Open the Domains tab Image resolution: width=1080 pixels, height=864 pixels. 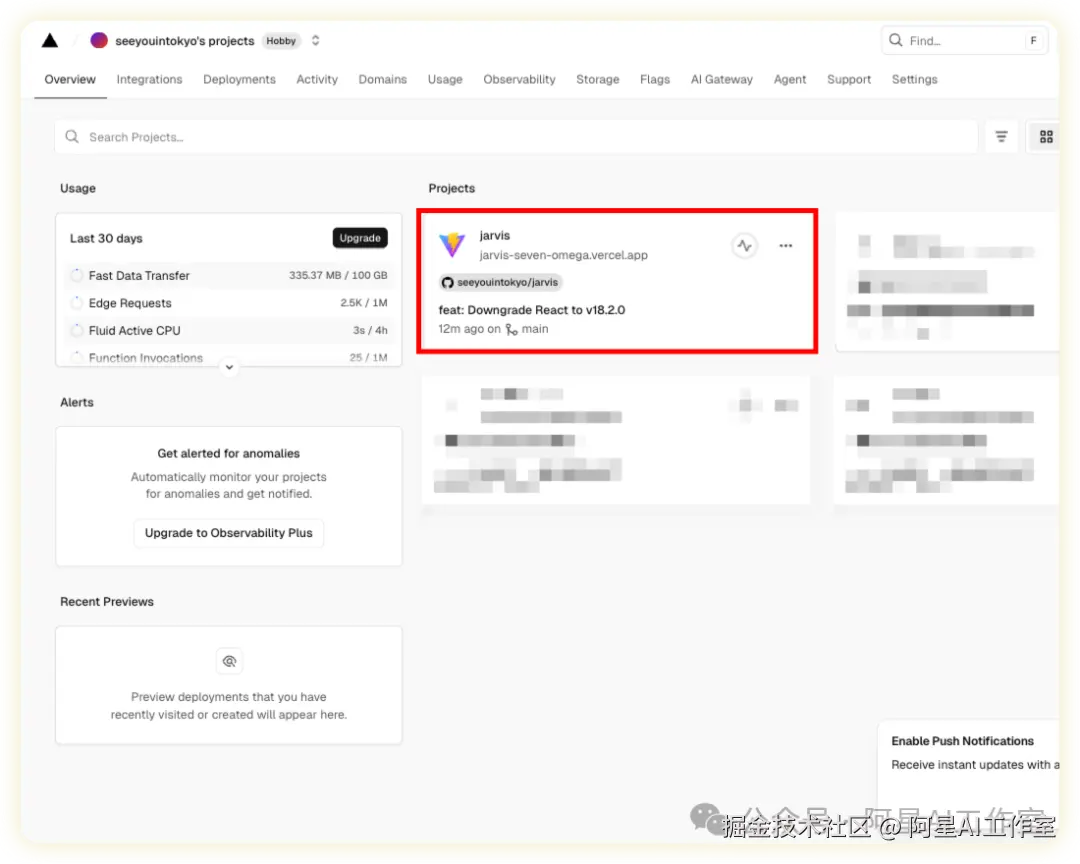pyautogui.click(x=382, y=79)
